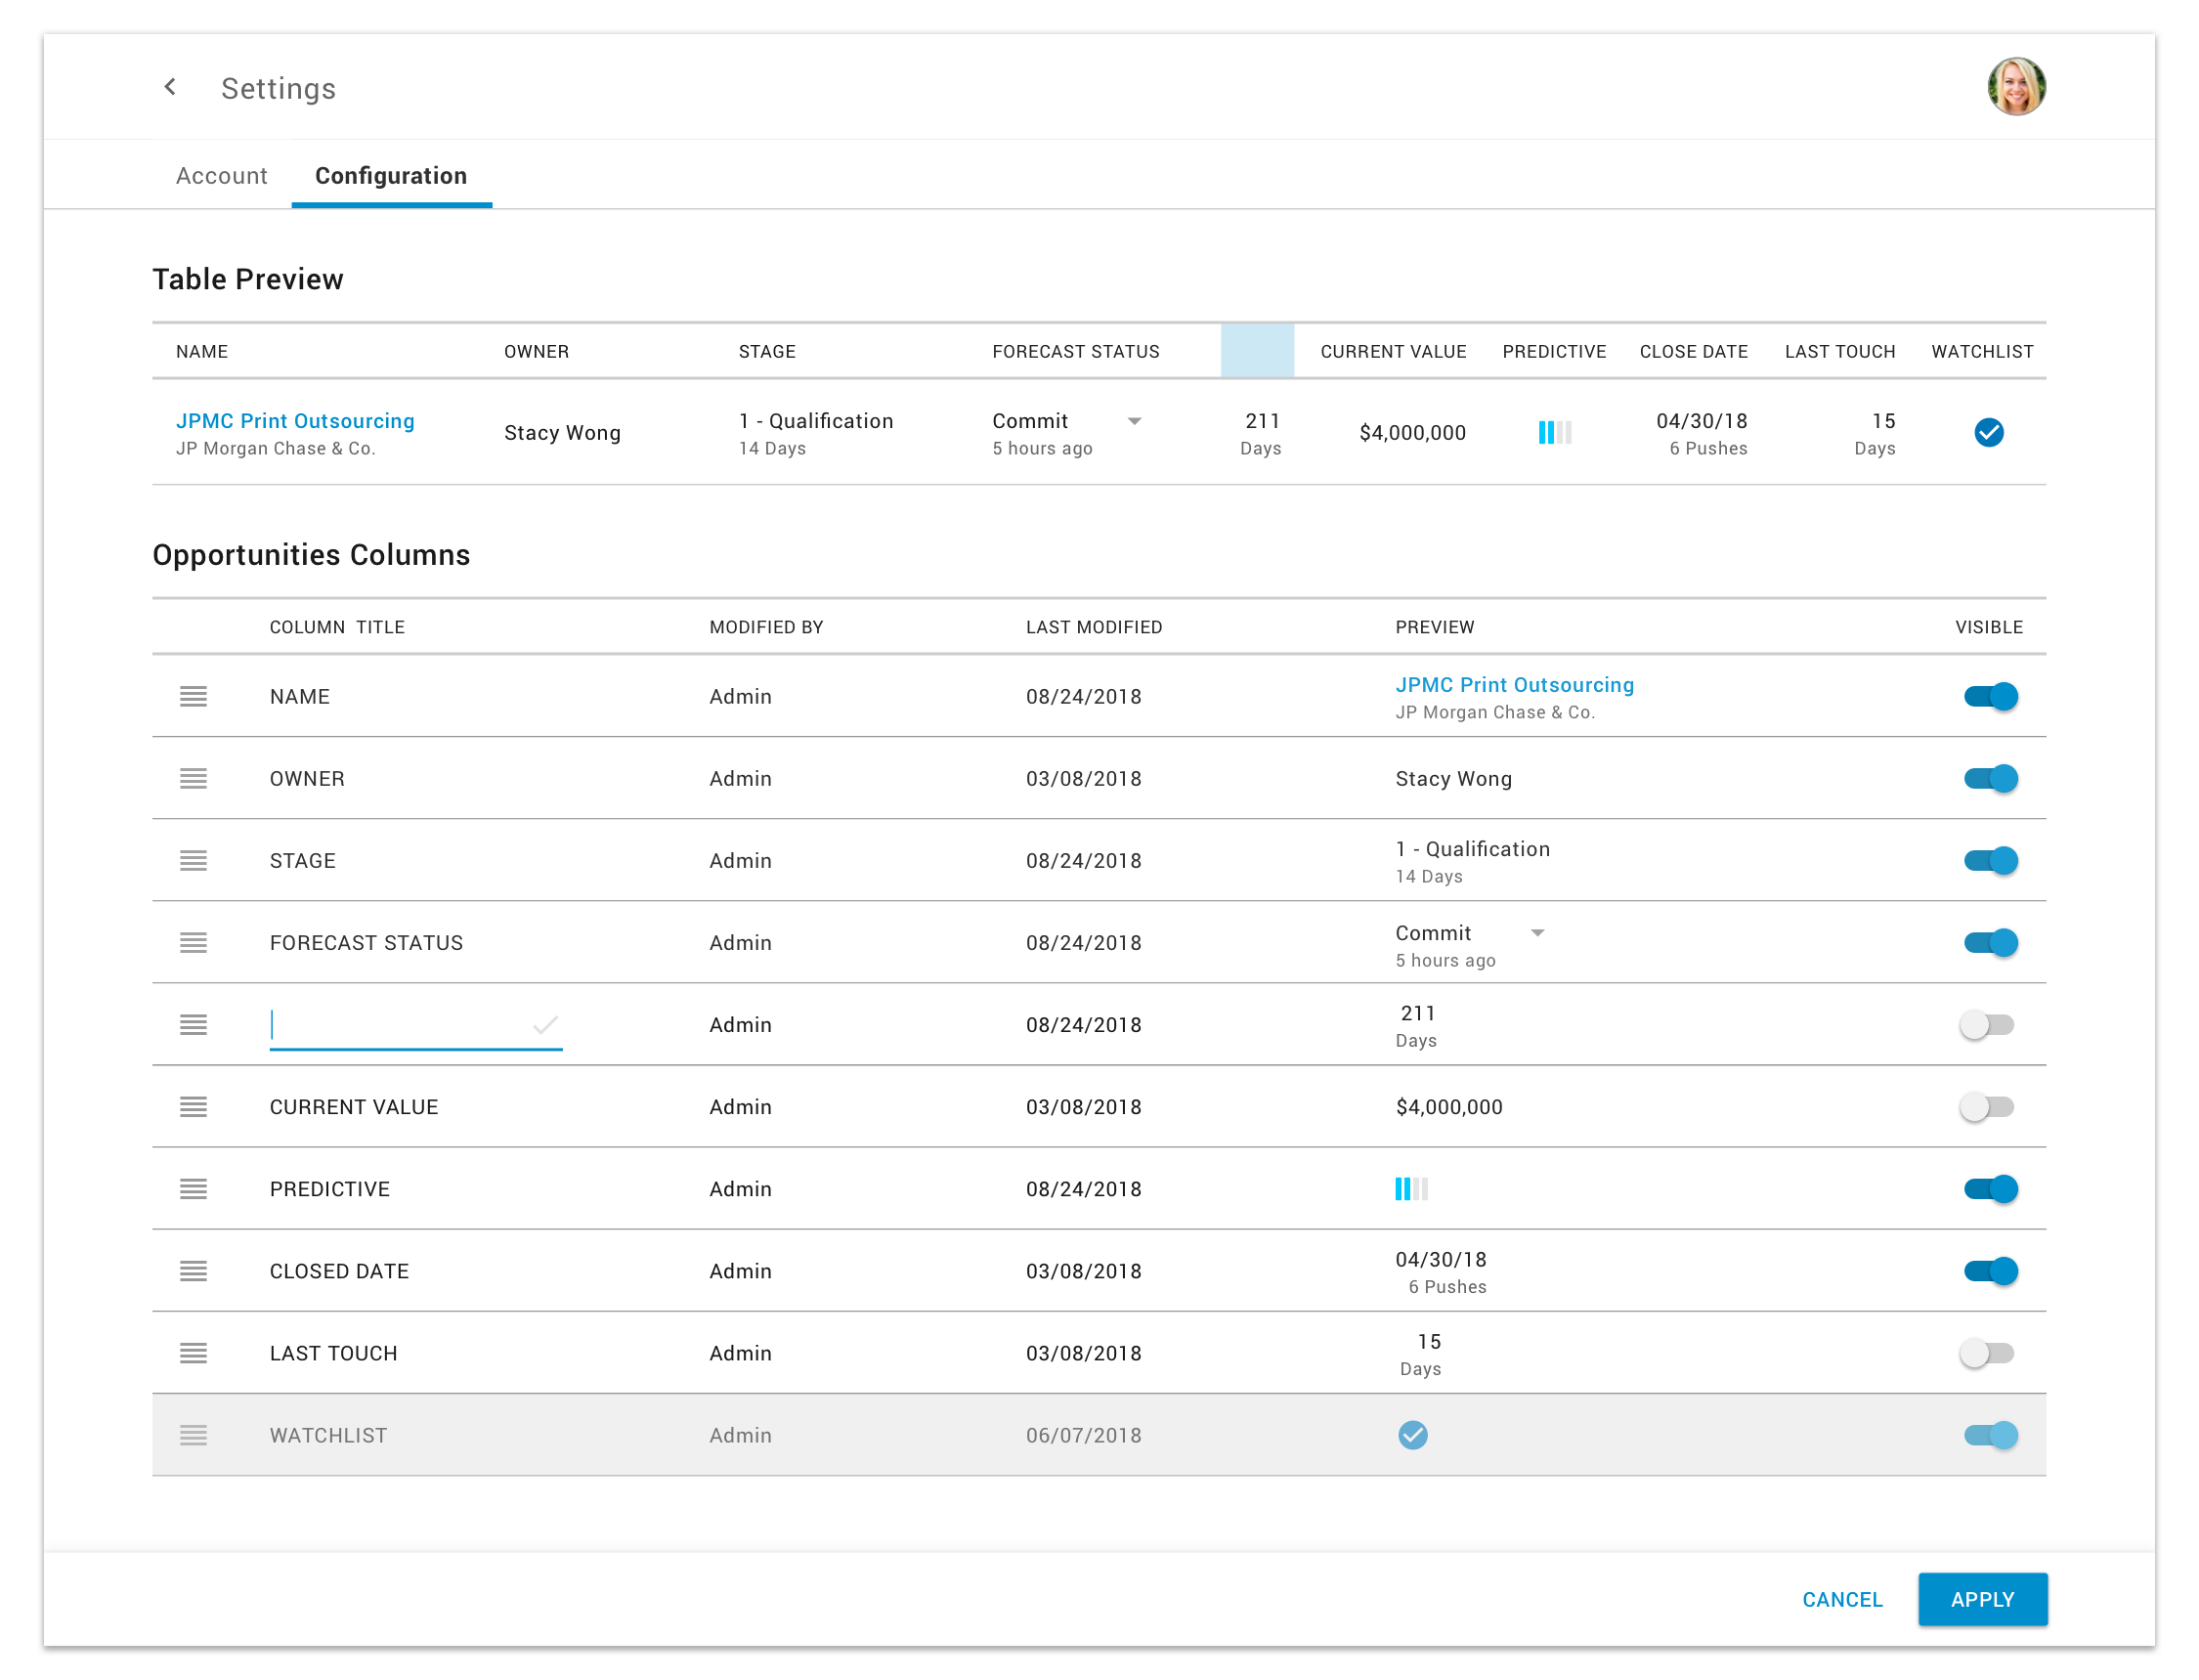This screenshot has height=1680, width=2199.
Task: Enable visibility for the CURRENT VALUE column
Action: pos(1990,1107)
